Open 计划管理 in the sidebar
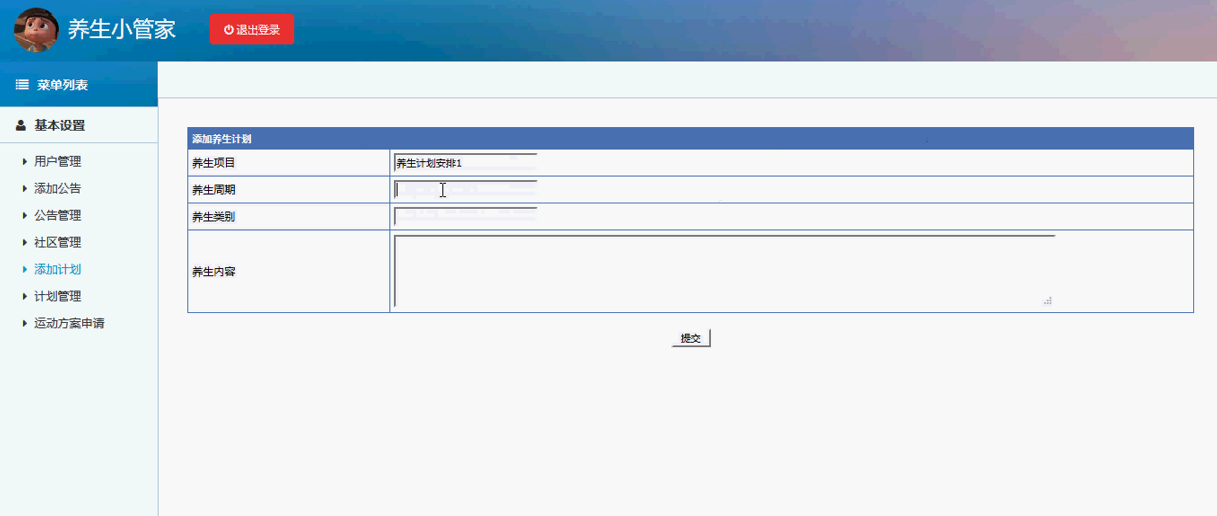Screen dimensions: 1217x516 pyautogui.click(x=58, y=296)
